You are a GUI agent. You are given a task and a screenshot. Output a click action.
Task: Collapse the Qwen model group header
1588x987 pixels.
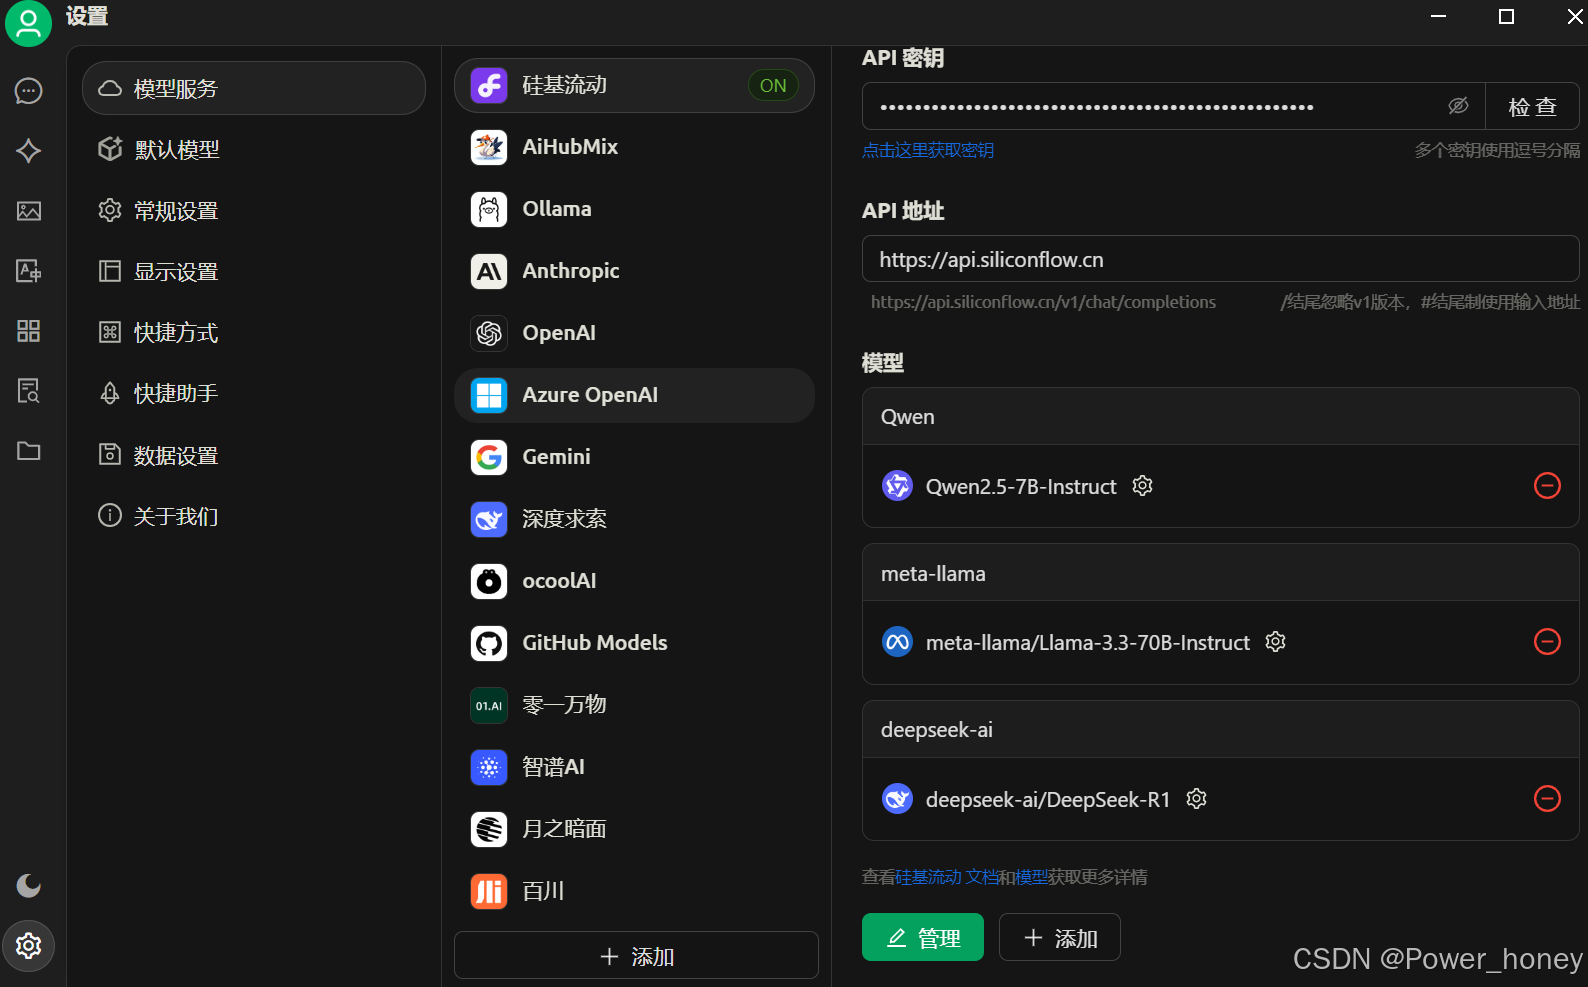click(1220, 417)
